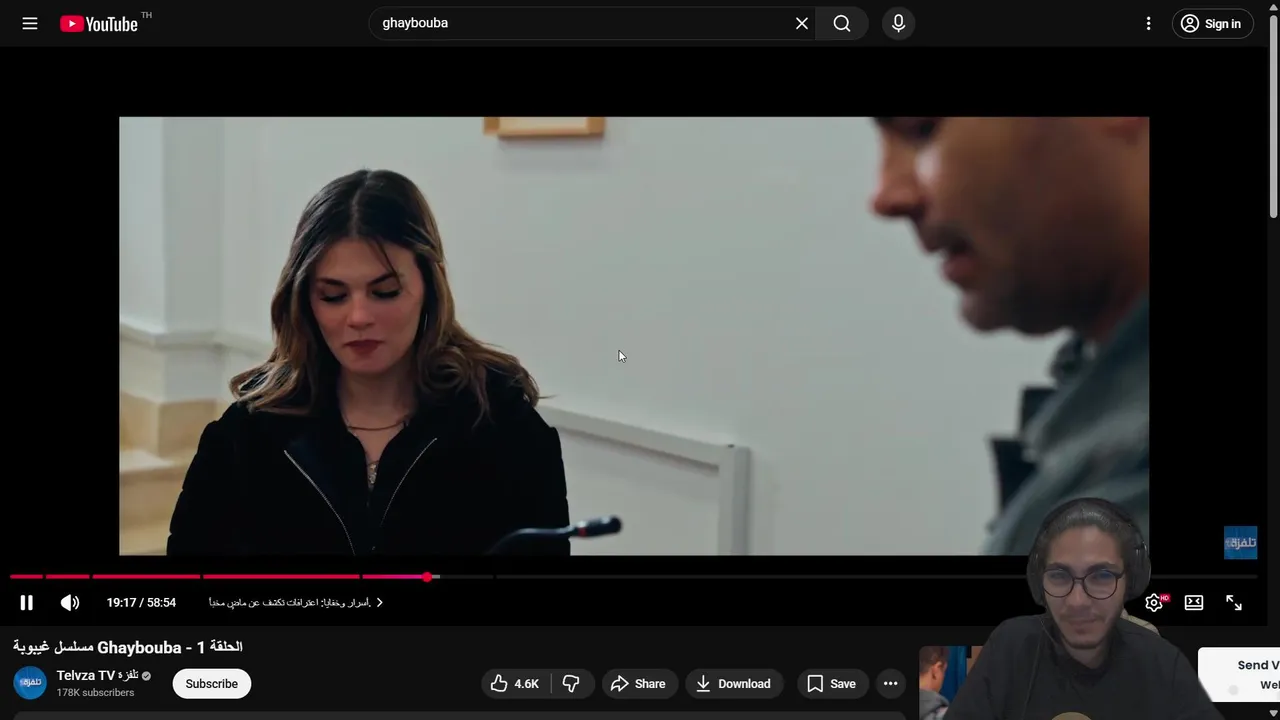This screenshot has height=720, width=1280.
Task: Pause the video playback
Action: (27, 602)
